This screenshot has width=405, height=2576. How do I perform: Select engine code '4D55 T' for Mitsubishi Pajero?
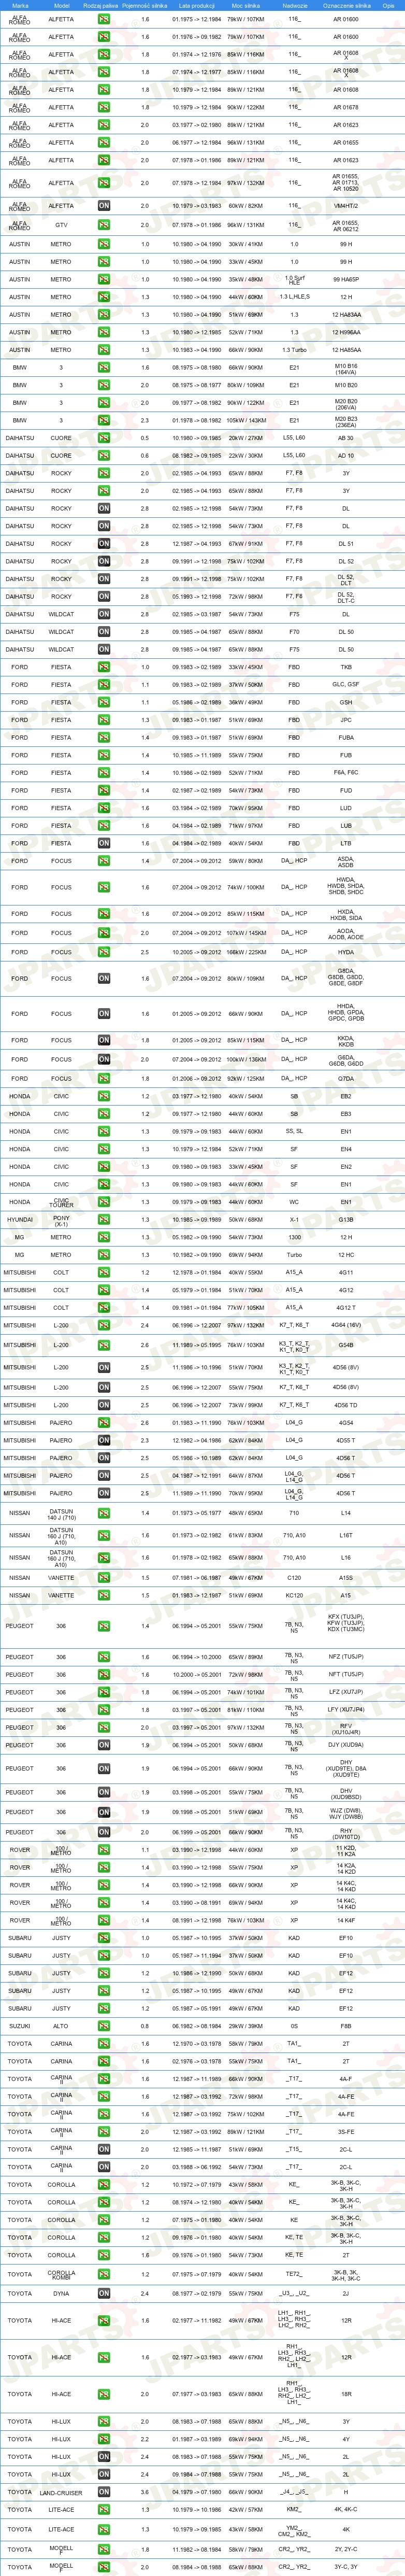[x=346, y=1441]
